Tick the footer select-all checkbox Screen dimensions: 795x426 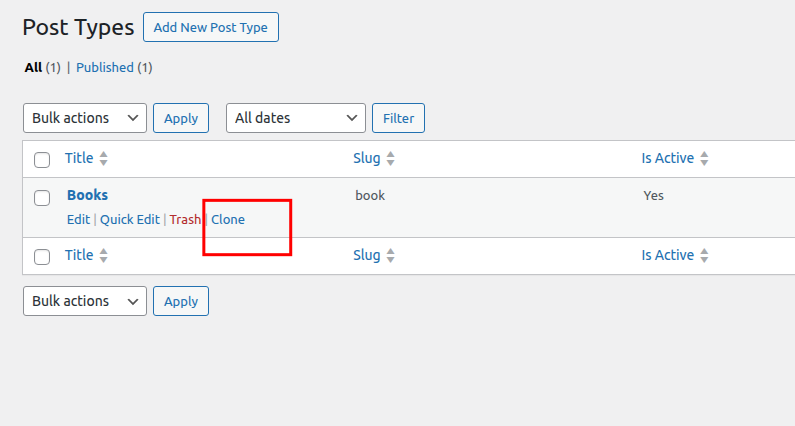(42, 257)
